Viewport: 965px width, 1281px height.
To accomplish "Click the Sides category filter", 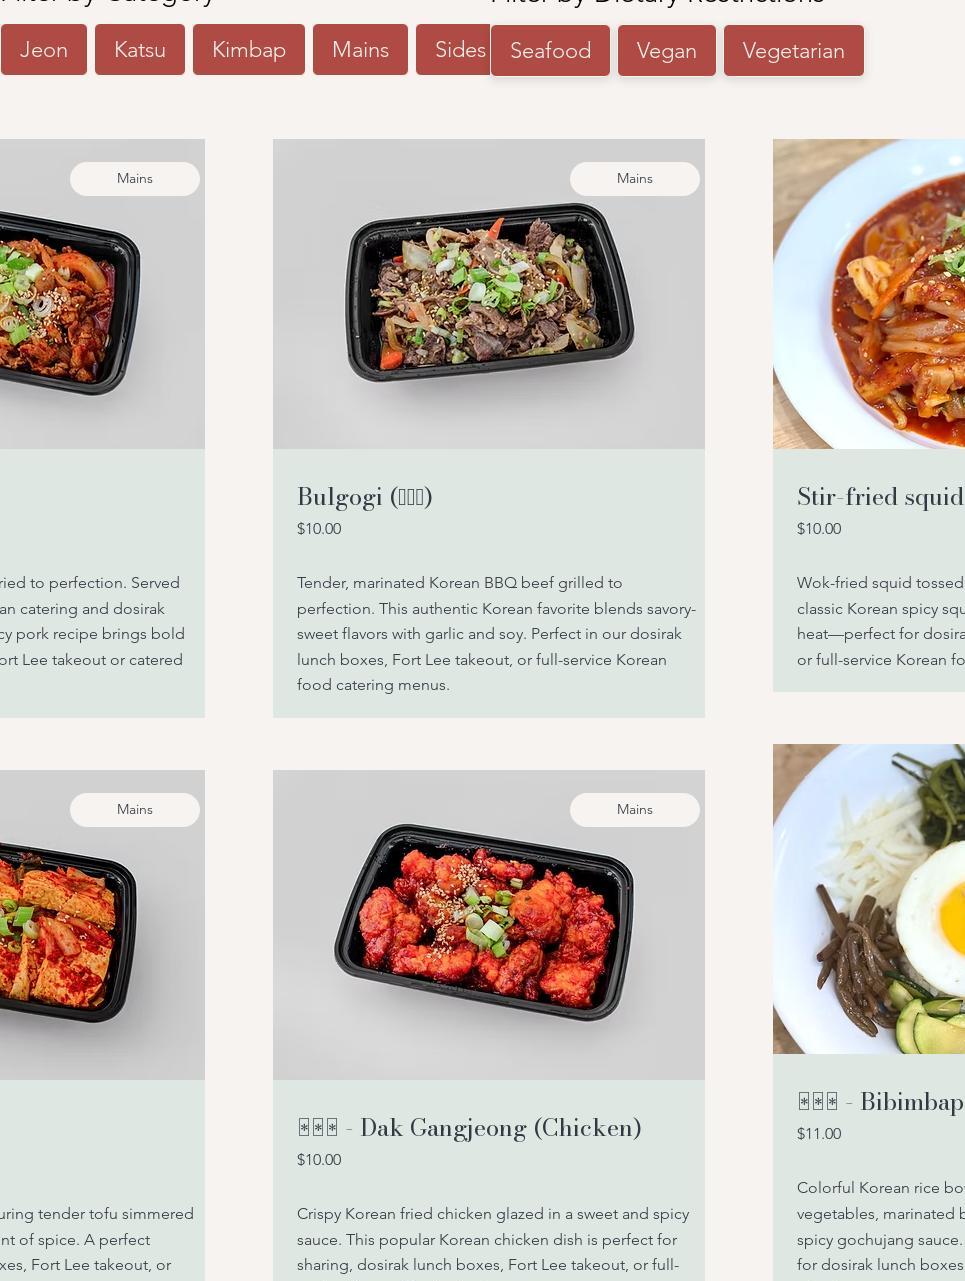I will (455, 49).
